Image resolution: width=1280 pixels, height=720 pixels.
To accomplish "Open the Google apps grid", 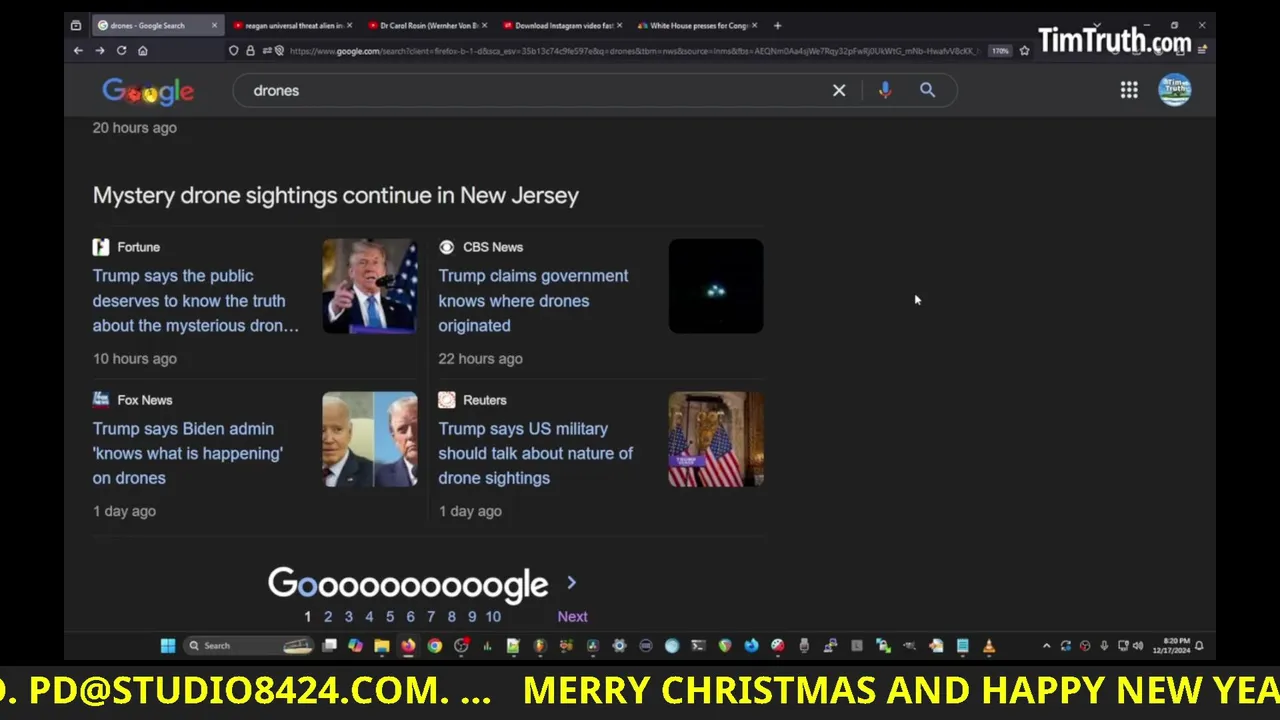I will (x=1129, y=90).
